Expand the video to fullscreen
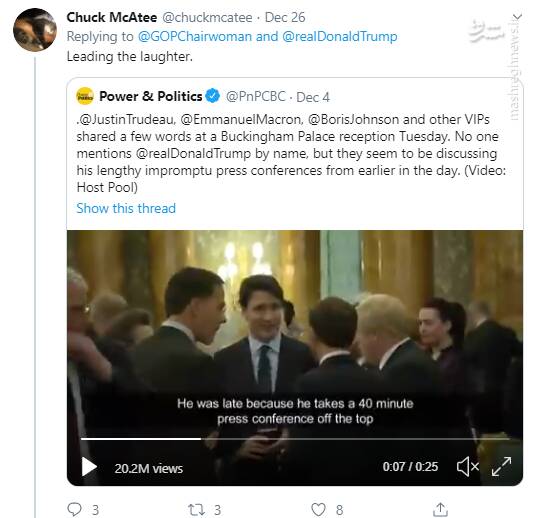 pos(501,467)
